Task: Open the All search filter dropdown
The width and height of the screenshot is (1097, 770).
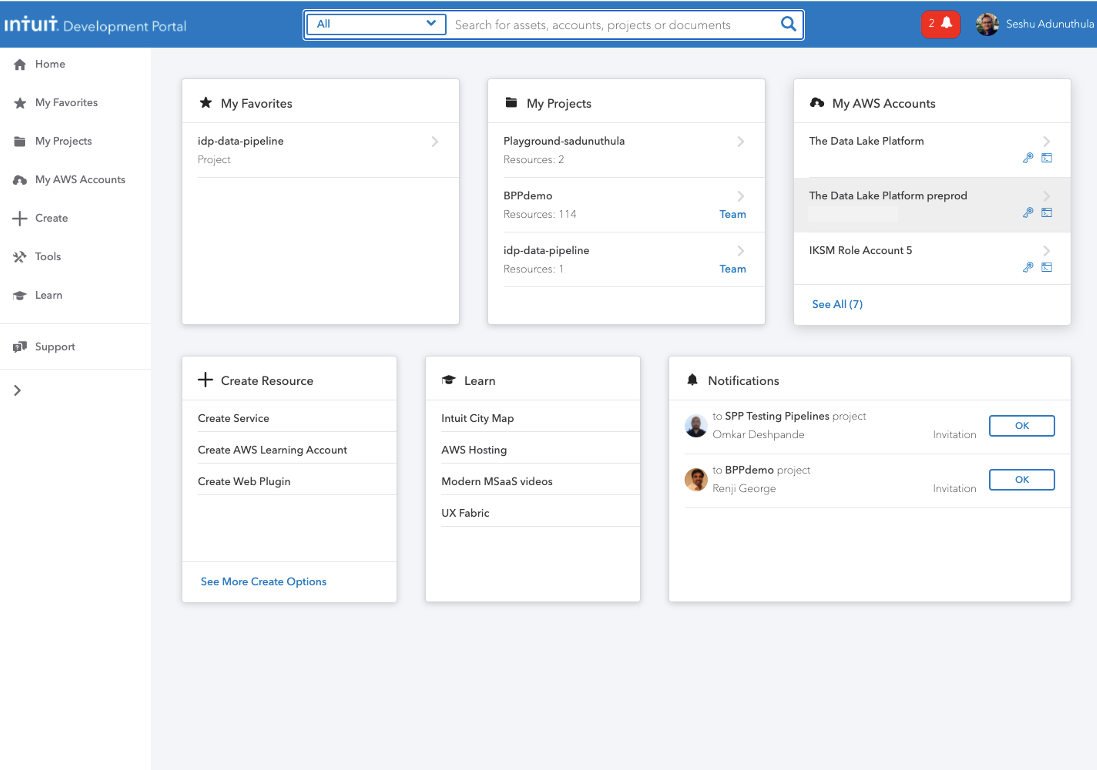Action: [x=376, y=24]
